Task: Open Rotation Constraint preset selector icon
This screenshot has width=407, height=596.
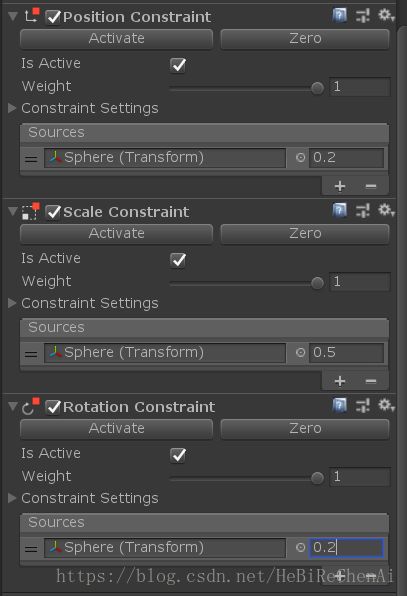Action: click(x=363, y=406)
